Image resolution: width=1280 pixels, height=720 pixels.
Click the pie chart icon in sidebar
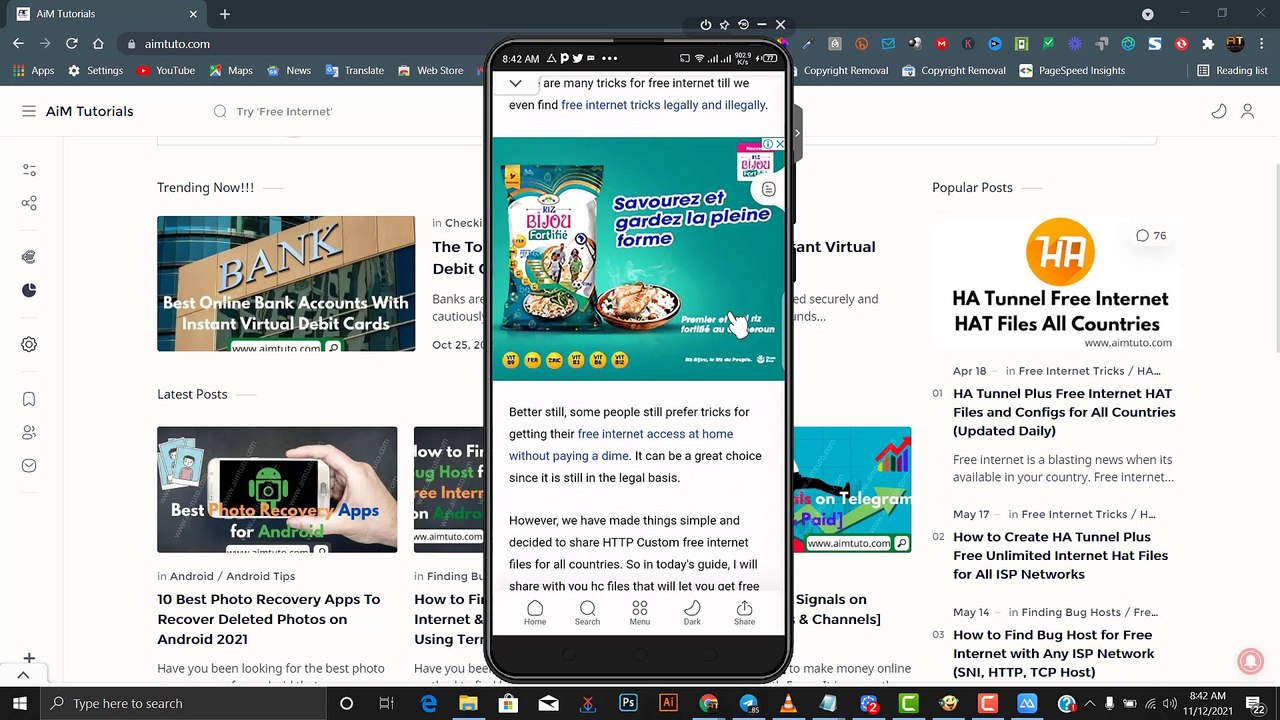[29, 290]
